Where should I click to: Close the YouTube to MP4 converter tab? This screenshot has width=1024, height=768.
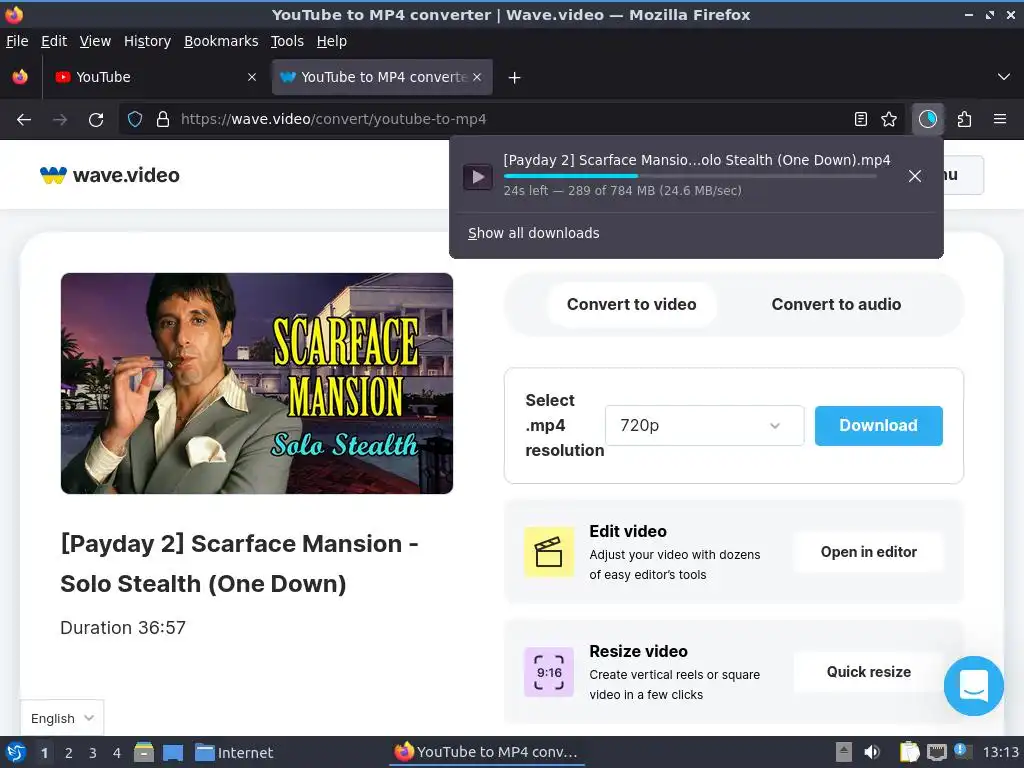pyautogui.click(x=477, y=77)
